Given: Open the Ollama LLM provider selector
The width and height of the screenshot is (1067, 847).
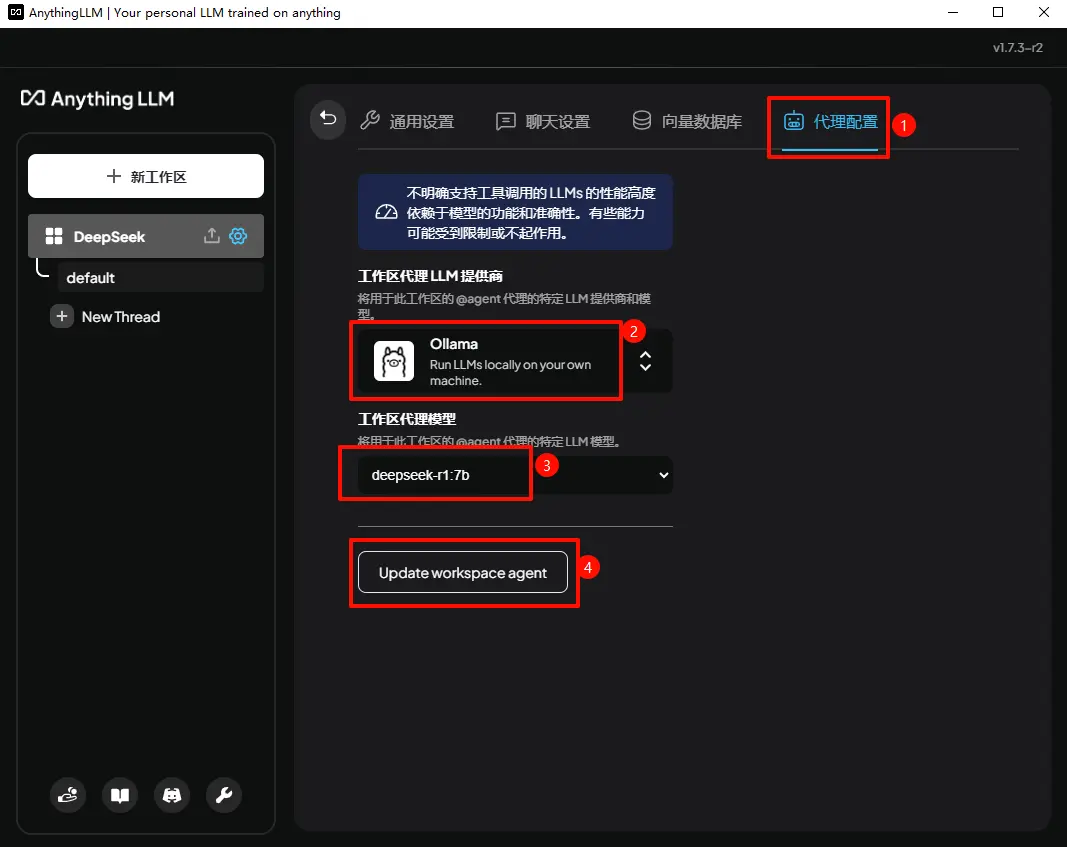Looking at the screenshot, I should coord(515,361).
